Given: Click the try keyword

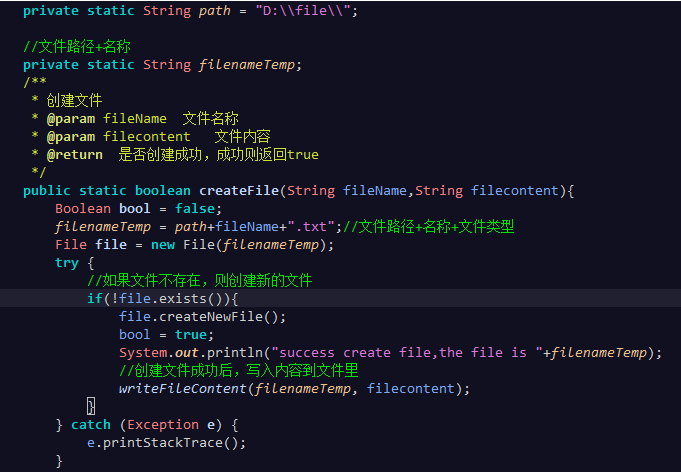Looking at the screenshot, I should click(67, 263).
